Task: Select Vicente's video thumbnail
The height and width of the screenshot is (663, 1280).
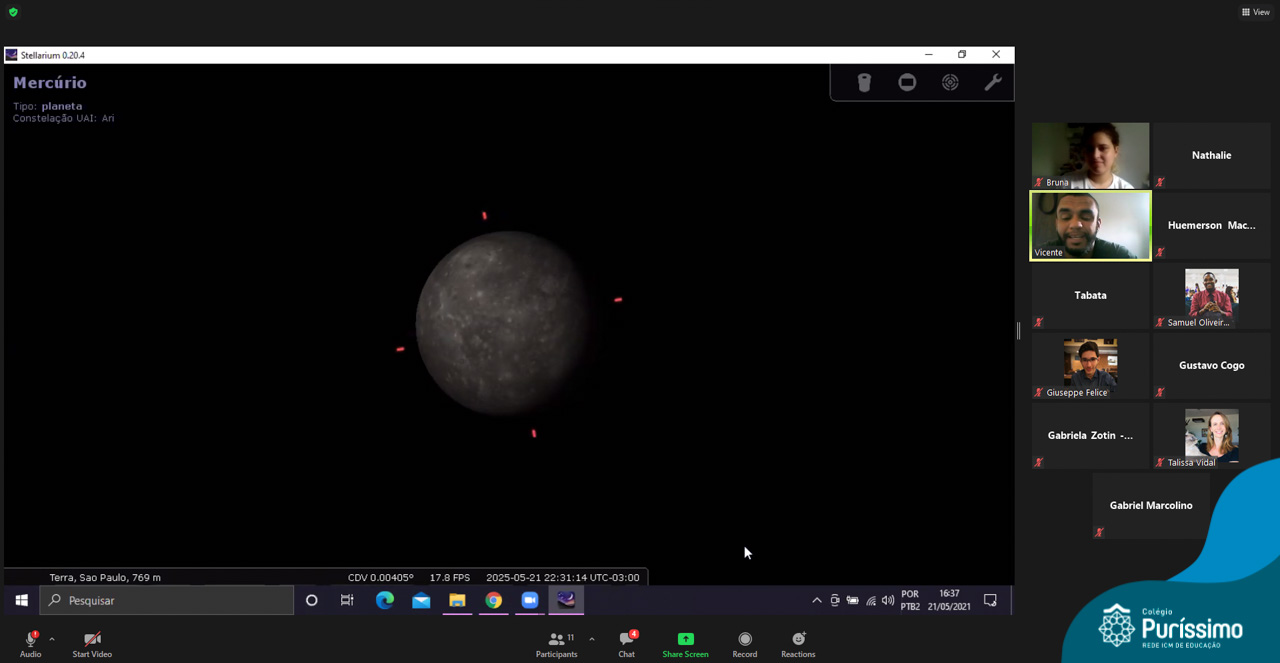Action: (1090, 226)
